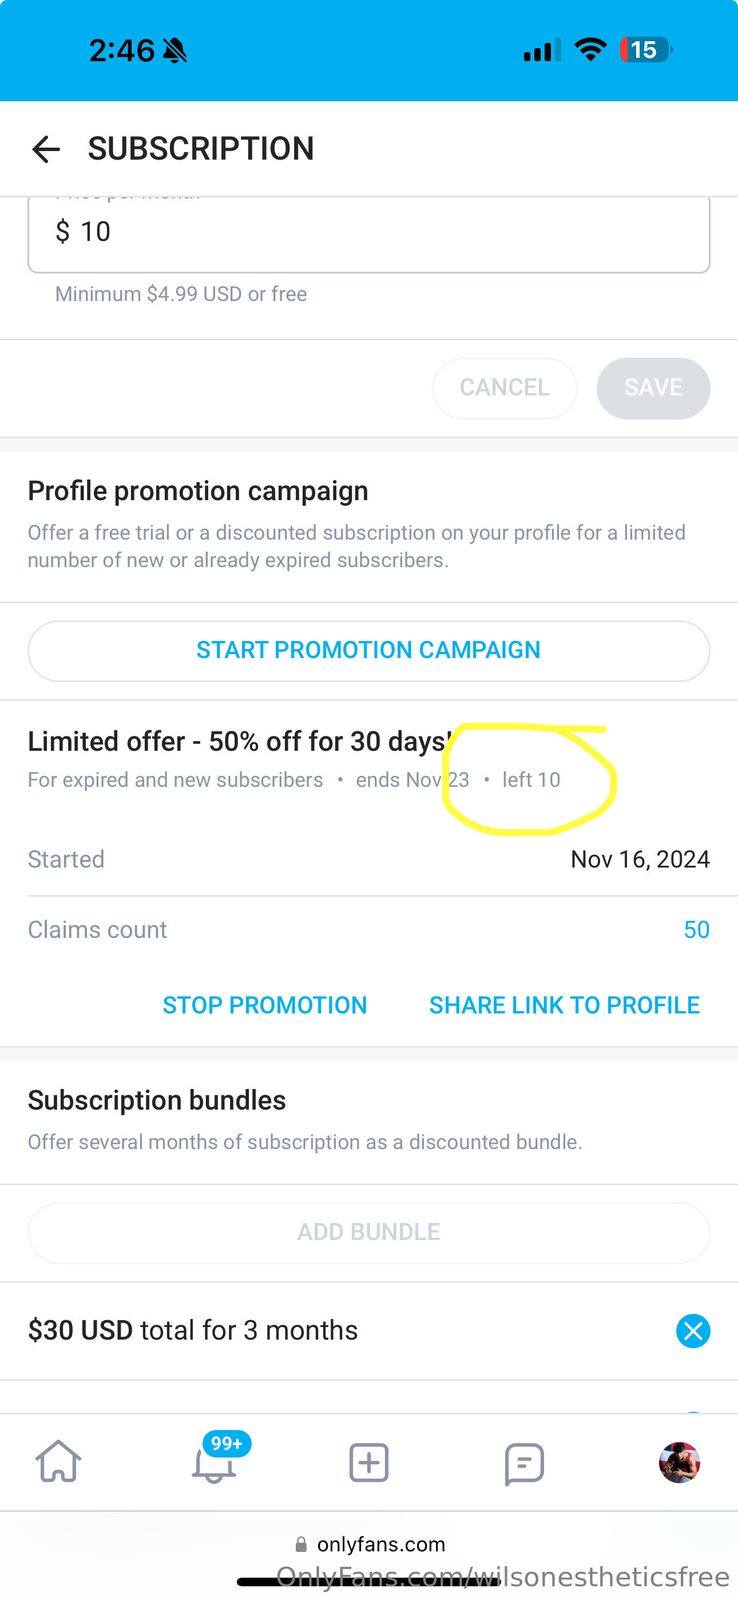
Task: Open the claims count value 50
Action: (x=696, y=930)
